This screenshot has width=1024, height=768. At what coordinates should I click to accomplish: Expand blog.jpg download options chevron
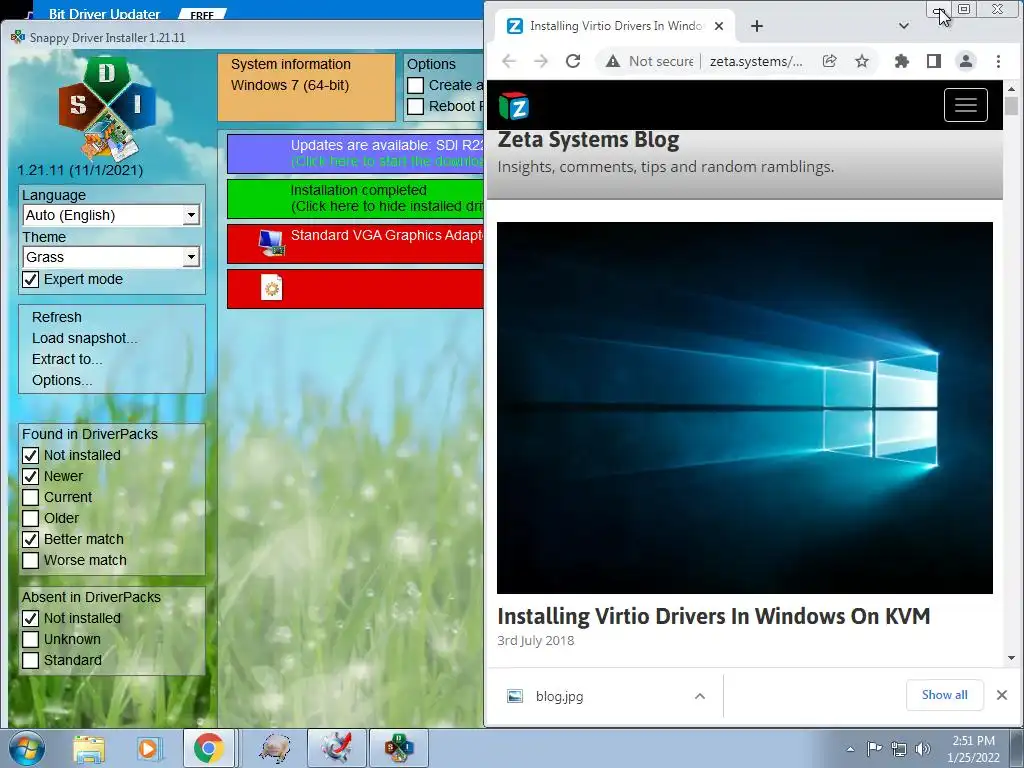click(x=699, y=696)
